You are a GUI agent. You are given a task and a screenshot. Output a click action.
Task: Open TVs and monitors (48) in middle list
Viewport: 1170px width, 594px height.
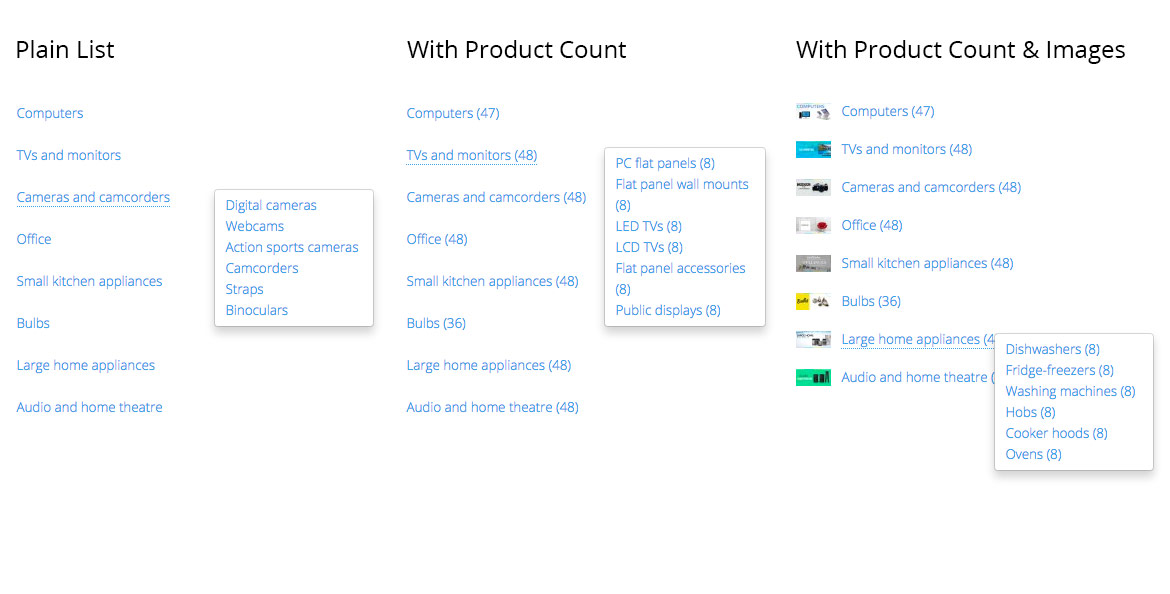tap(472, 155)
